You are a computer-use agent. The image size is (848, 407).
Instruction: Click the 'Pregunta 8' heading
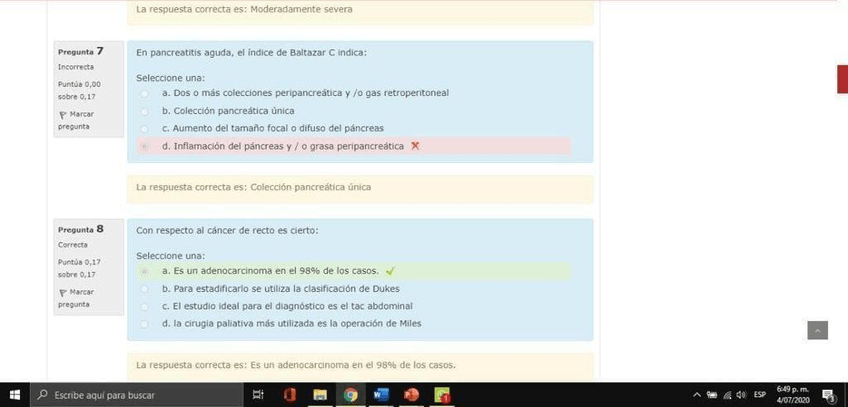coord(81,230)
